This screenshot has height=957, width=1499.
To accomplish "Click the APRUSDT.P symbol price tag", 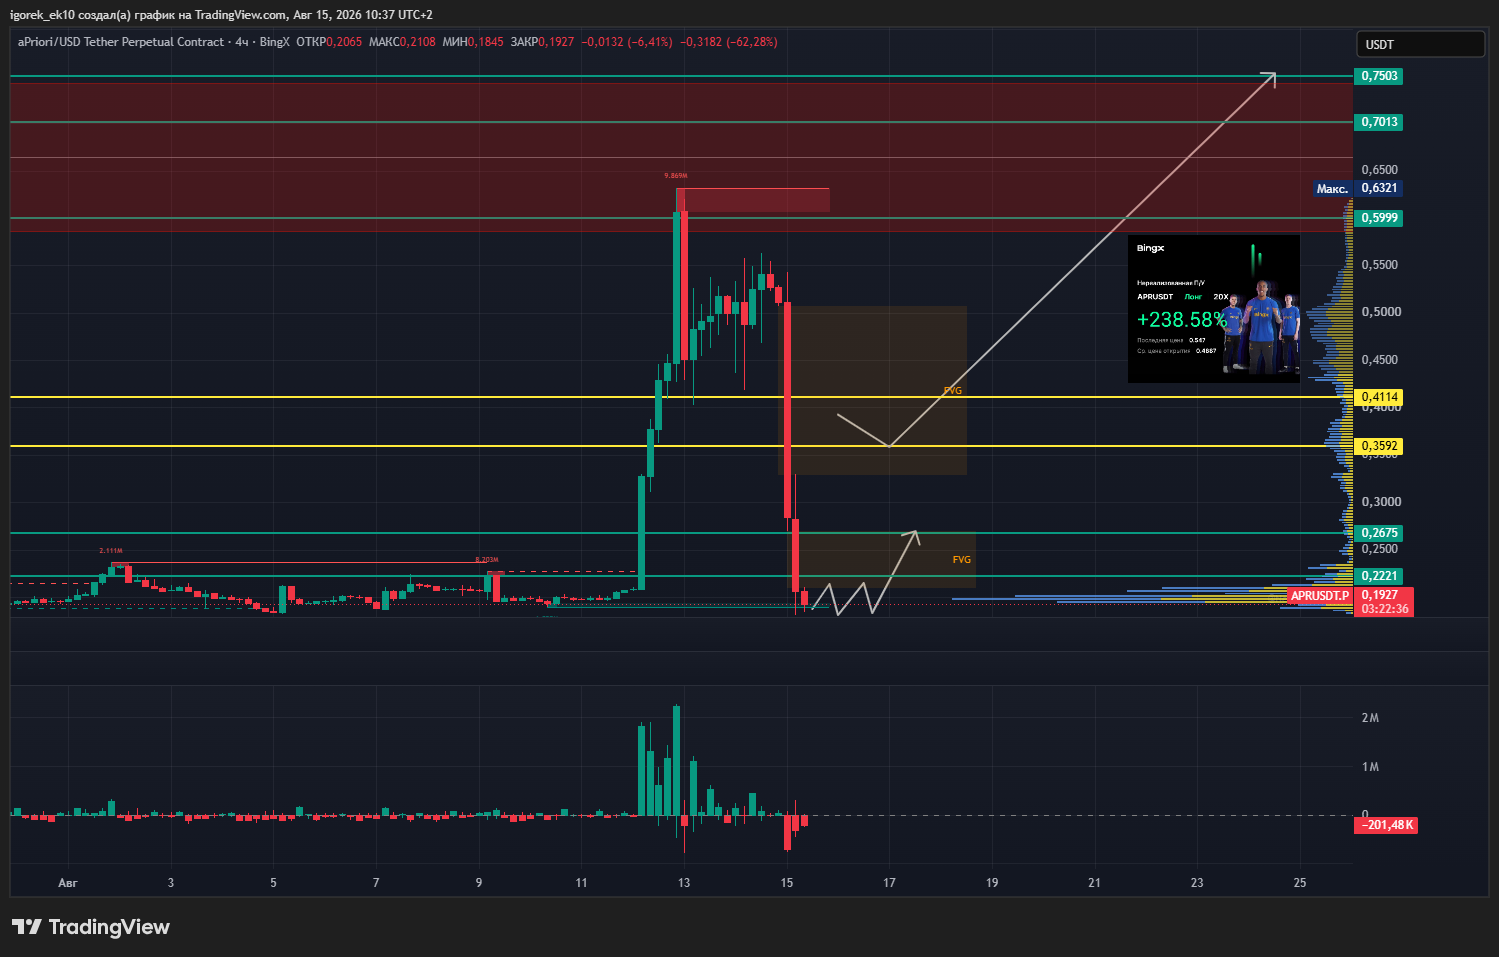I will coord(1320,596).
